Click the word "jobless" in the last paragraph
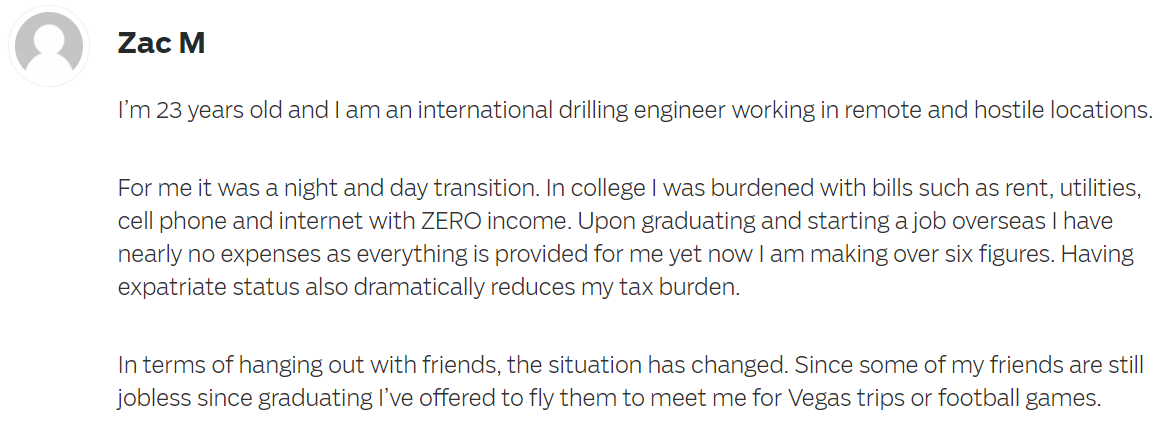 pyautogui.click(x=154, y=398)
